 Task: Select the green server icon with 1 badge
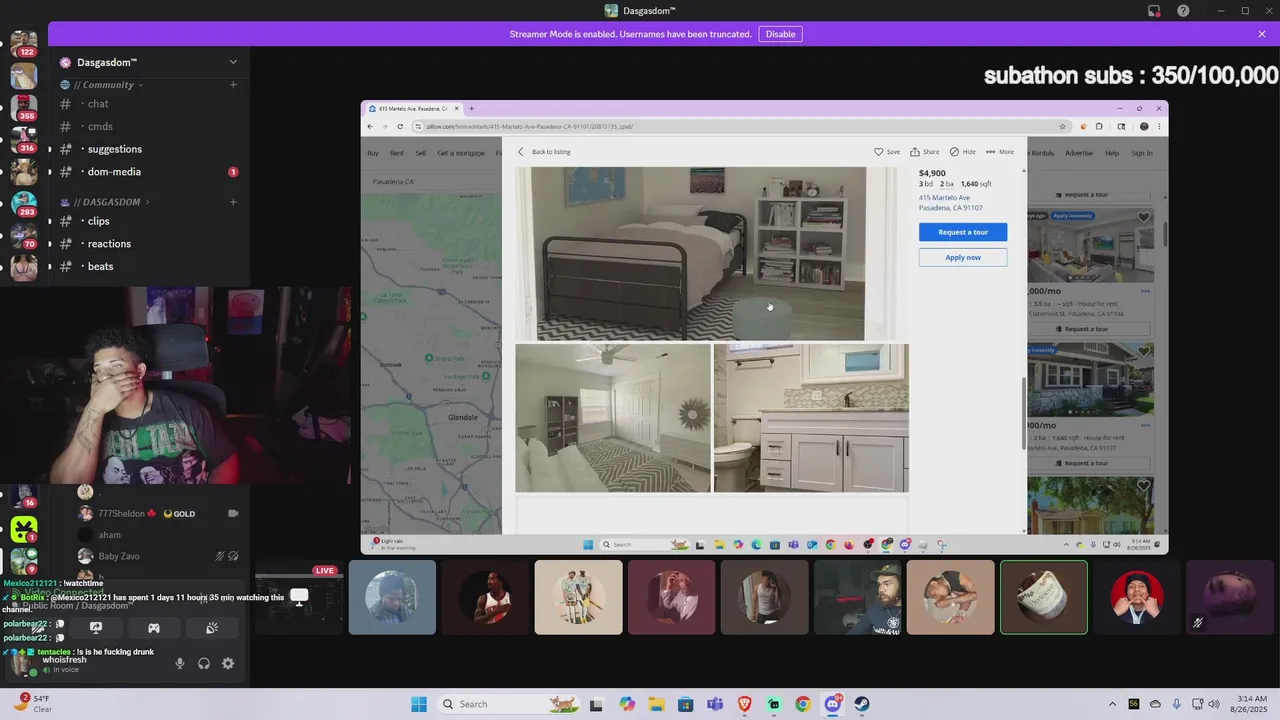coord(24,529)
